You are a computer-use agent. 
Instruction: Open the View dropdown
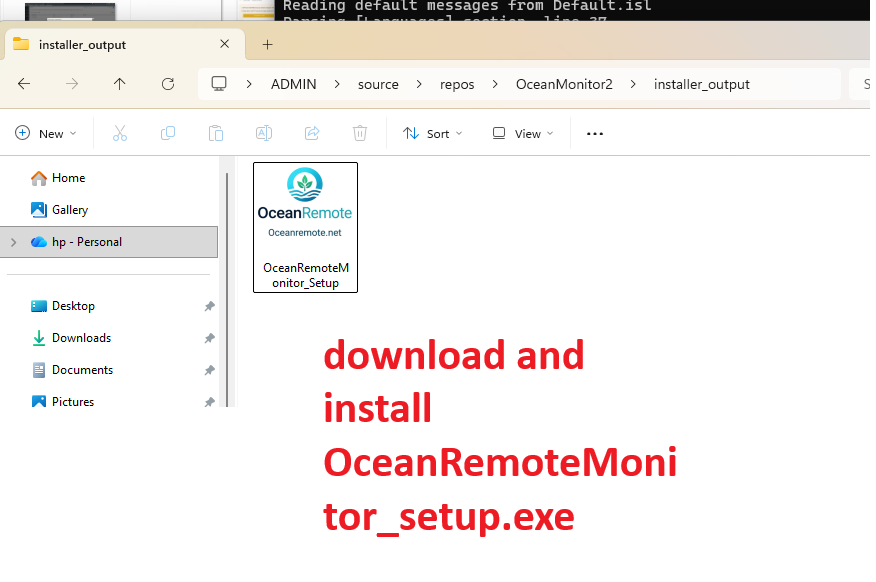[523, 133]
